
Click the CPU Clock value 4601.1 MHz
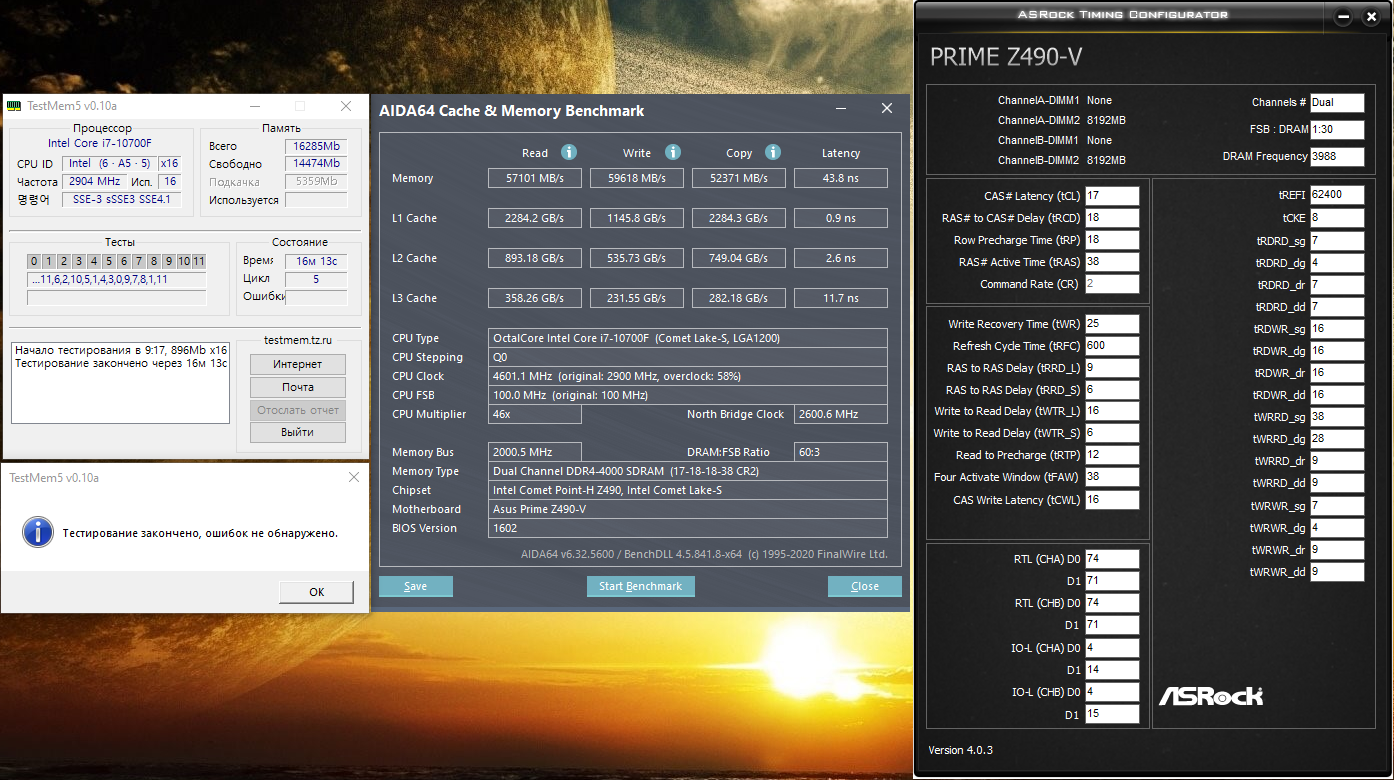pos(688,376)
